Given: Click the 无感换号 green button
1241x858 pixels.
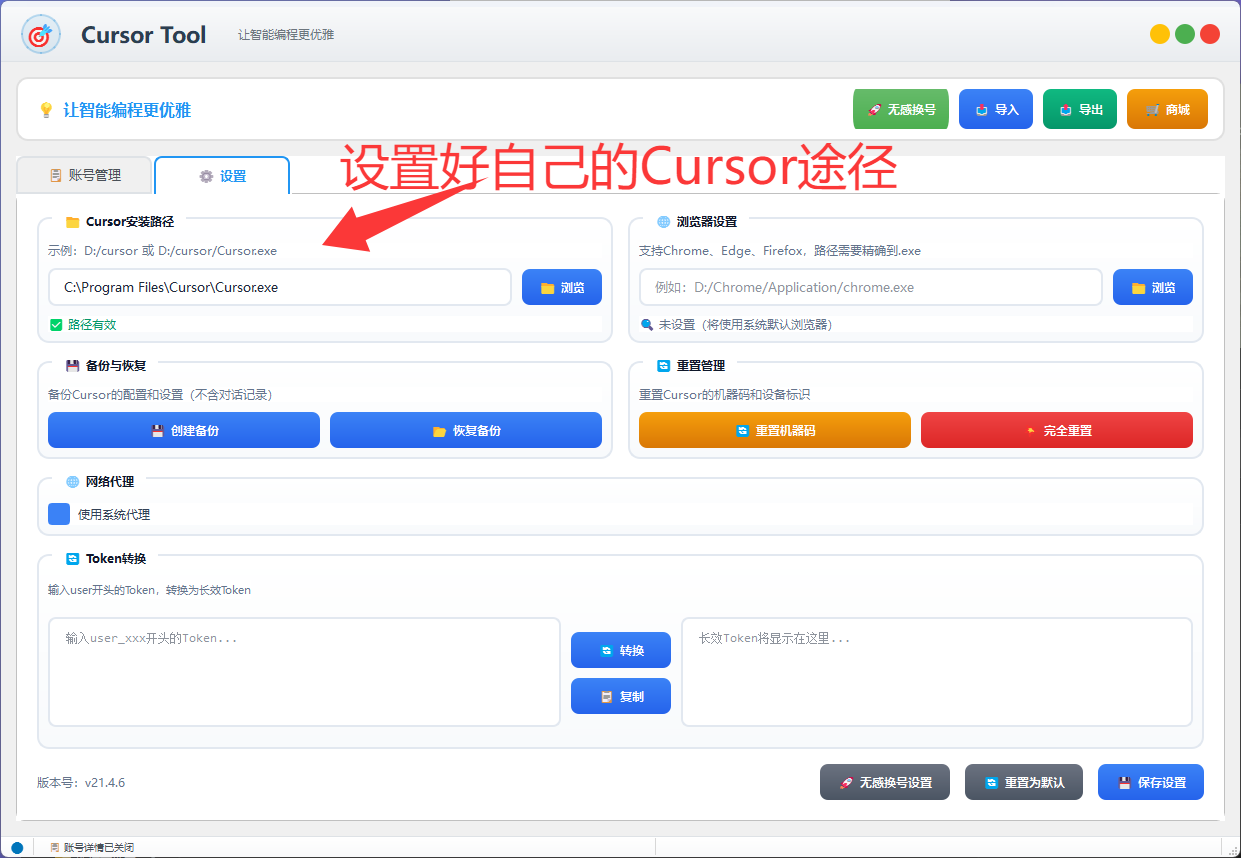Looking at the screenshot, I should coord(900,110).
